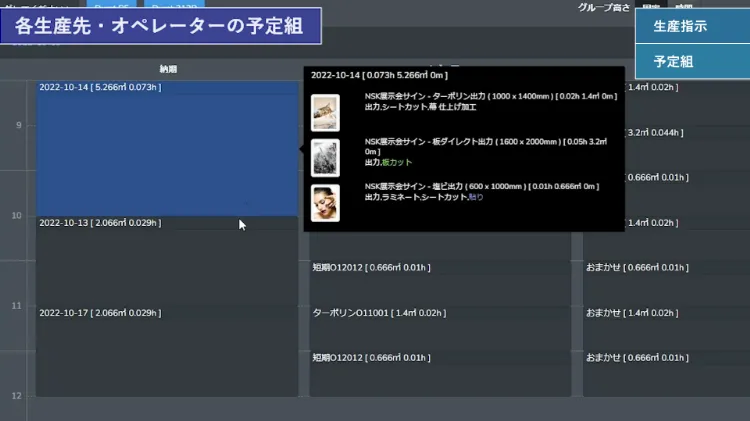Click the 11 o'clock time axis label
The image size is (750, 421).
point(17,306)
